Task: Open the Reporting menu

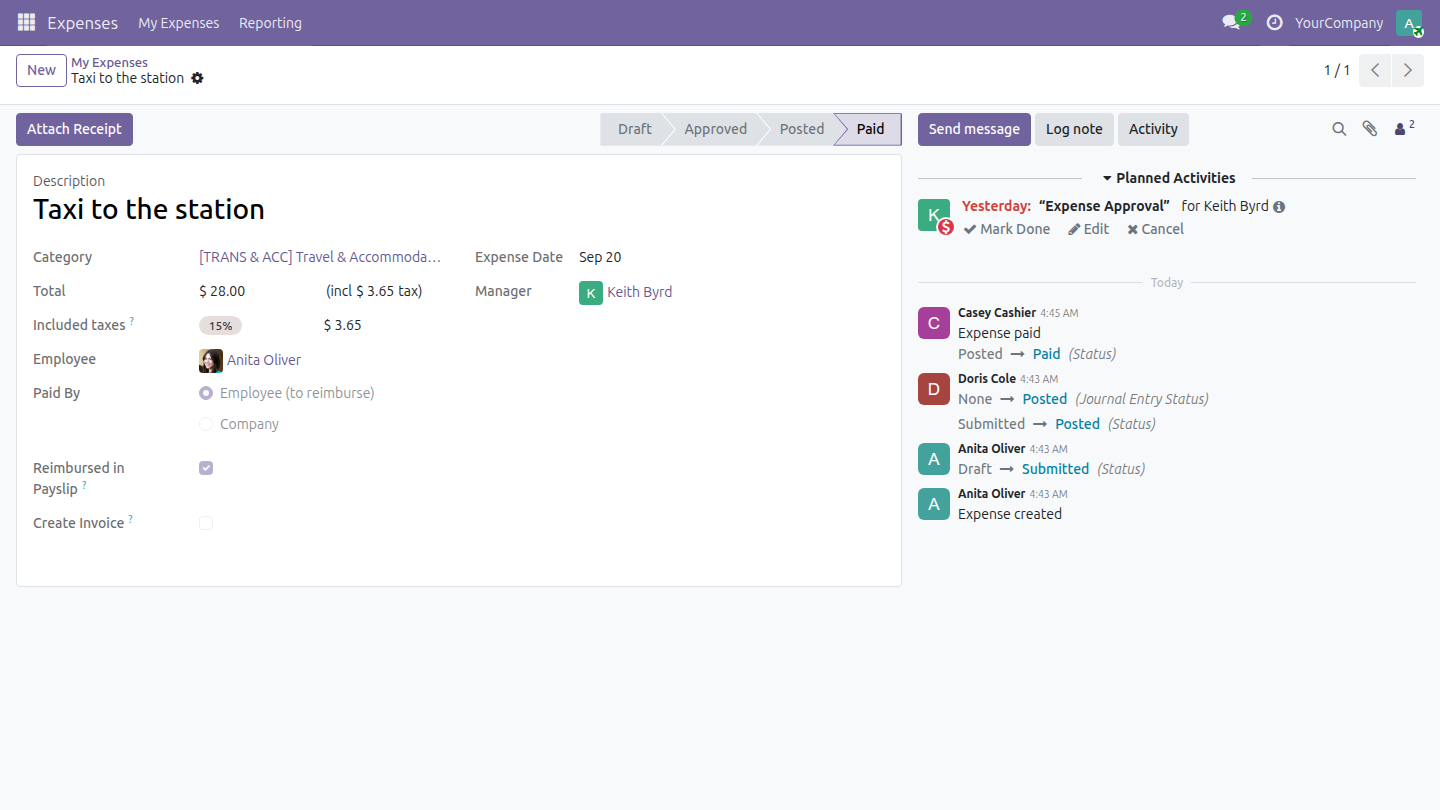Action: [x=270, y=23]
